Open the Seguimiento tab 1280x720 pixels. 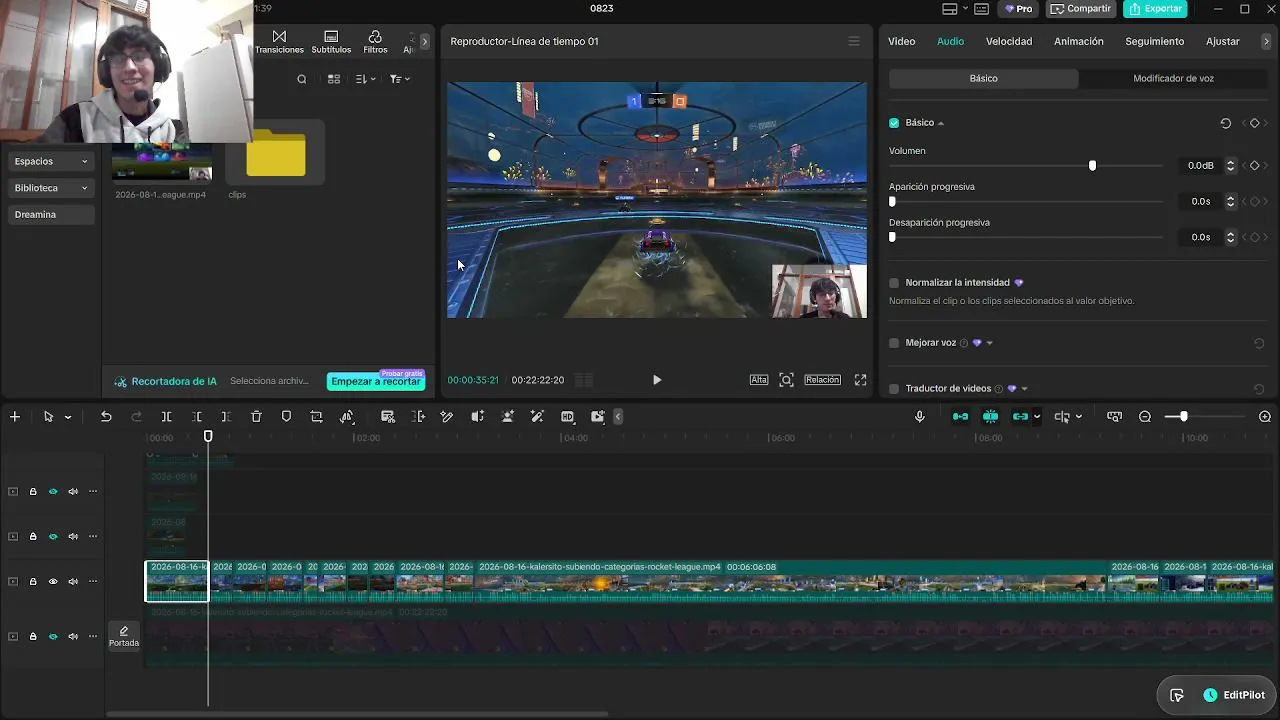1155,41
